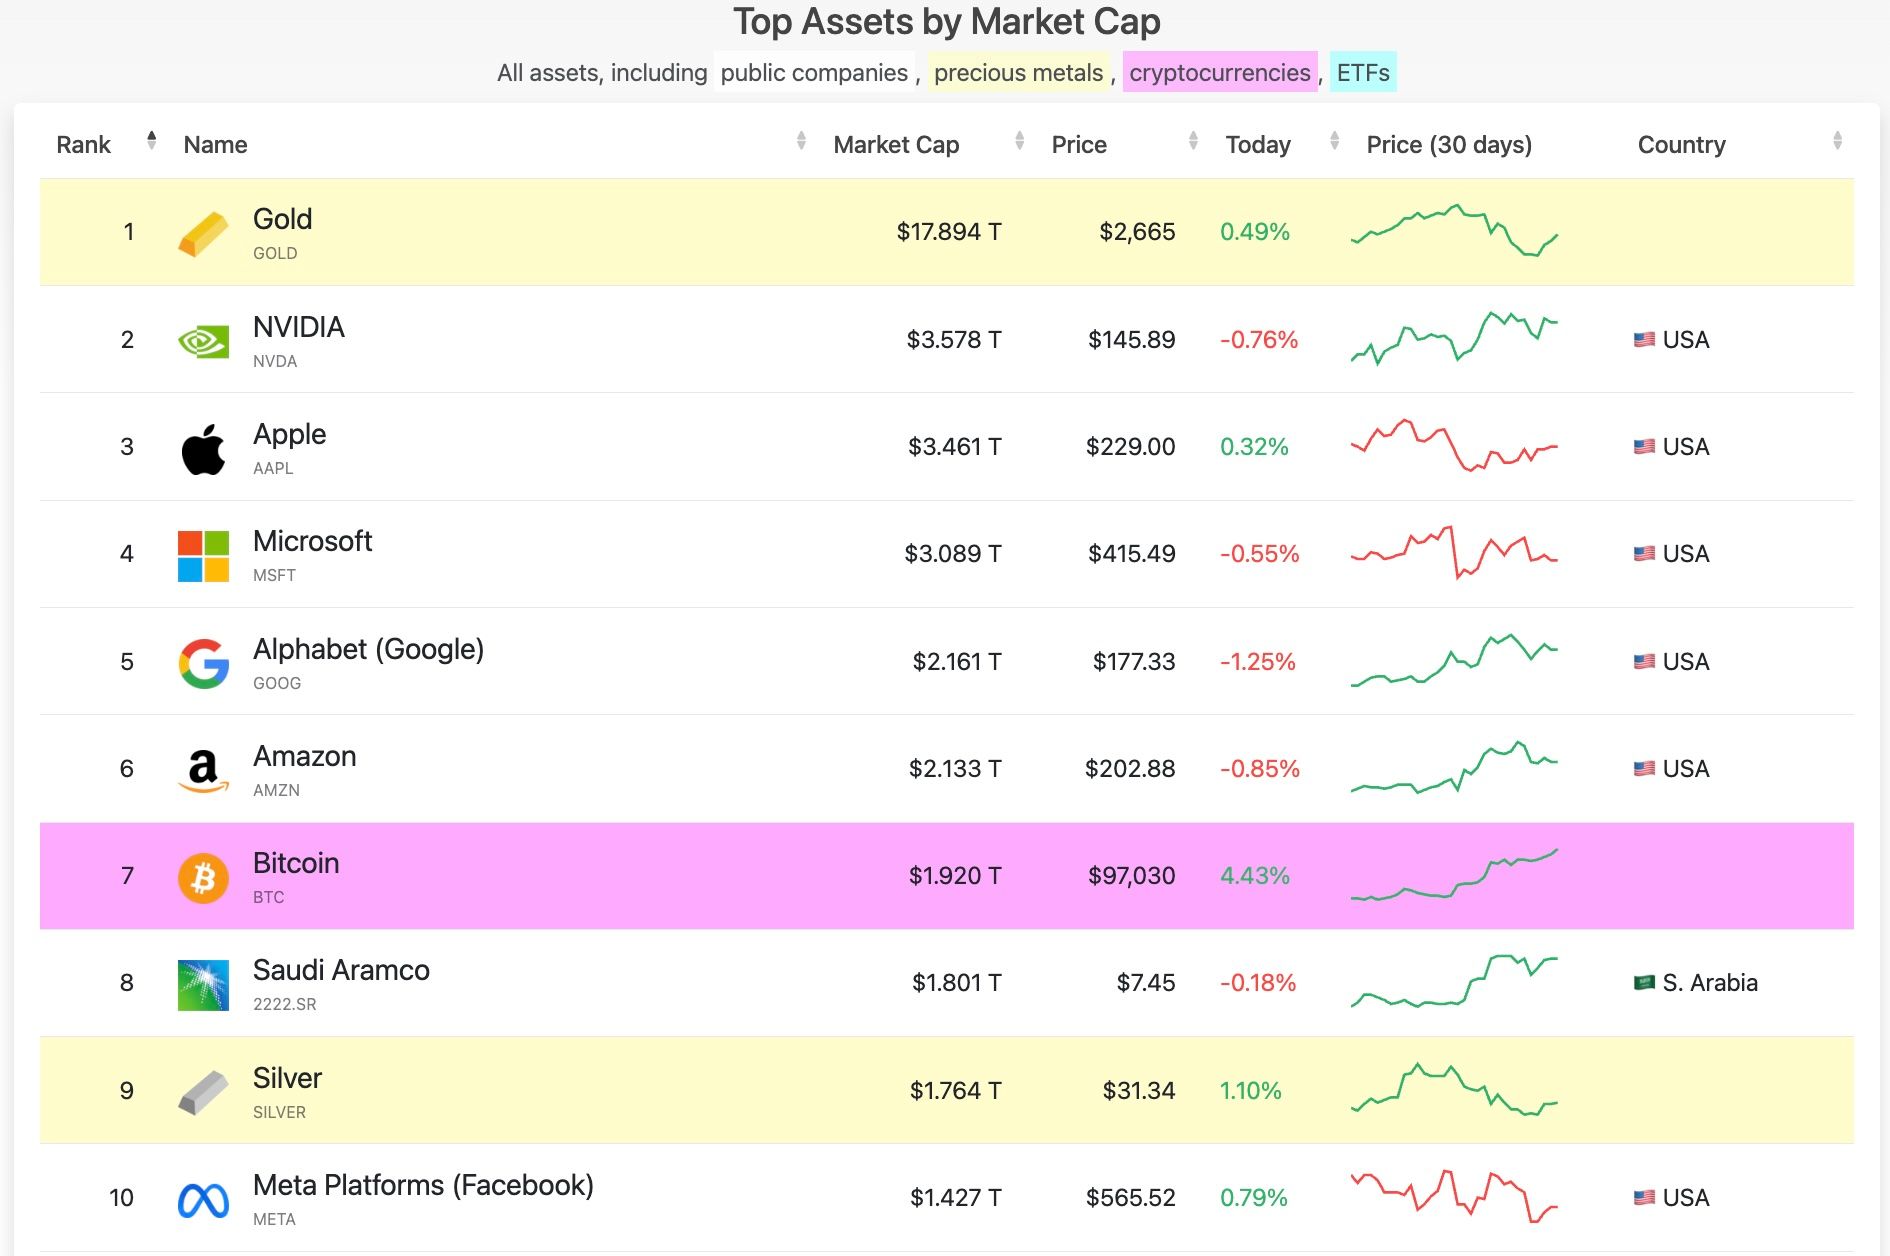Click Bitcoin's 30-day price chart
The width and height of the screenshot is (1890, 1256).
(1453, 876)
